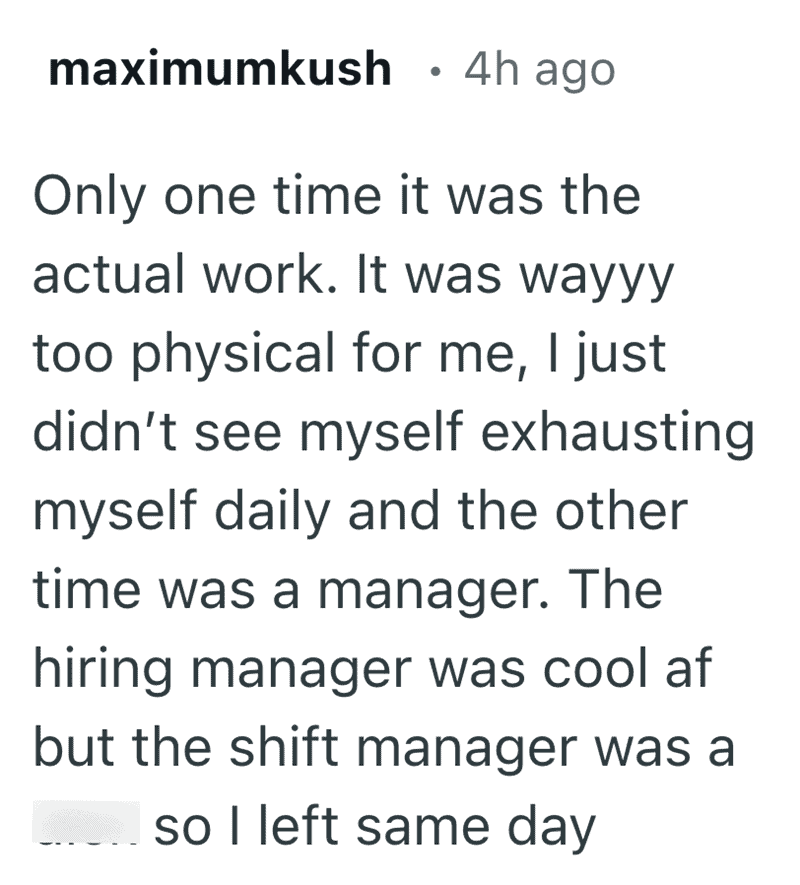This screenshot has height=885, width=800.
Task: Click the phrase "cool af"
Action: pyautogui.click(x=638, y=669)
